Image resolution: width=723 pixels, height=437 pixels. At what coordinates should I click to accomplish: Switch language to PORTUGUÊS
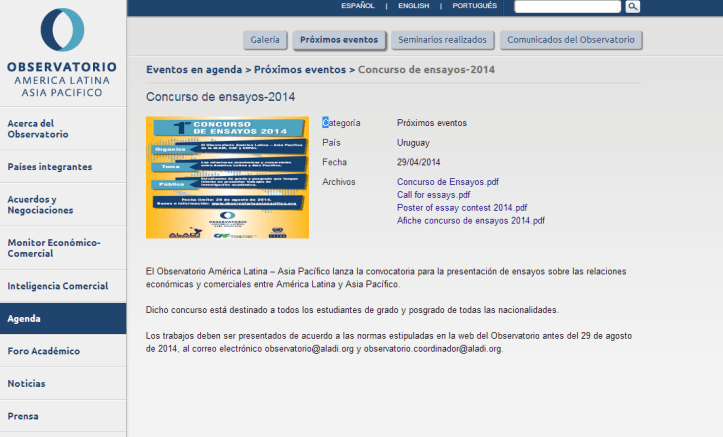(x=474, y=6)
